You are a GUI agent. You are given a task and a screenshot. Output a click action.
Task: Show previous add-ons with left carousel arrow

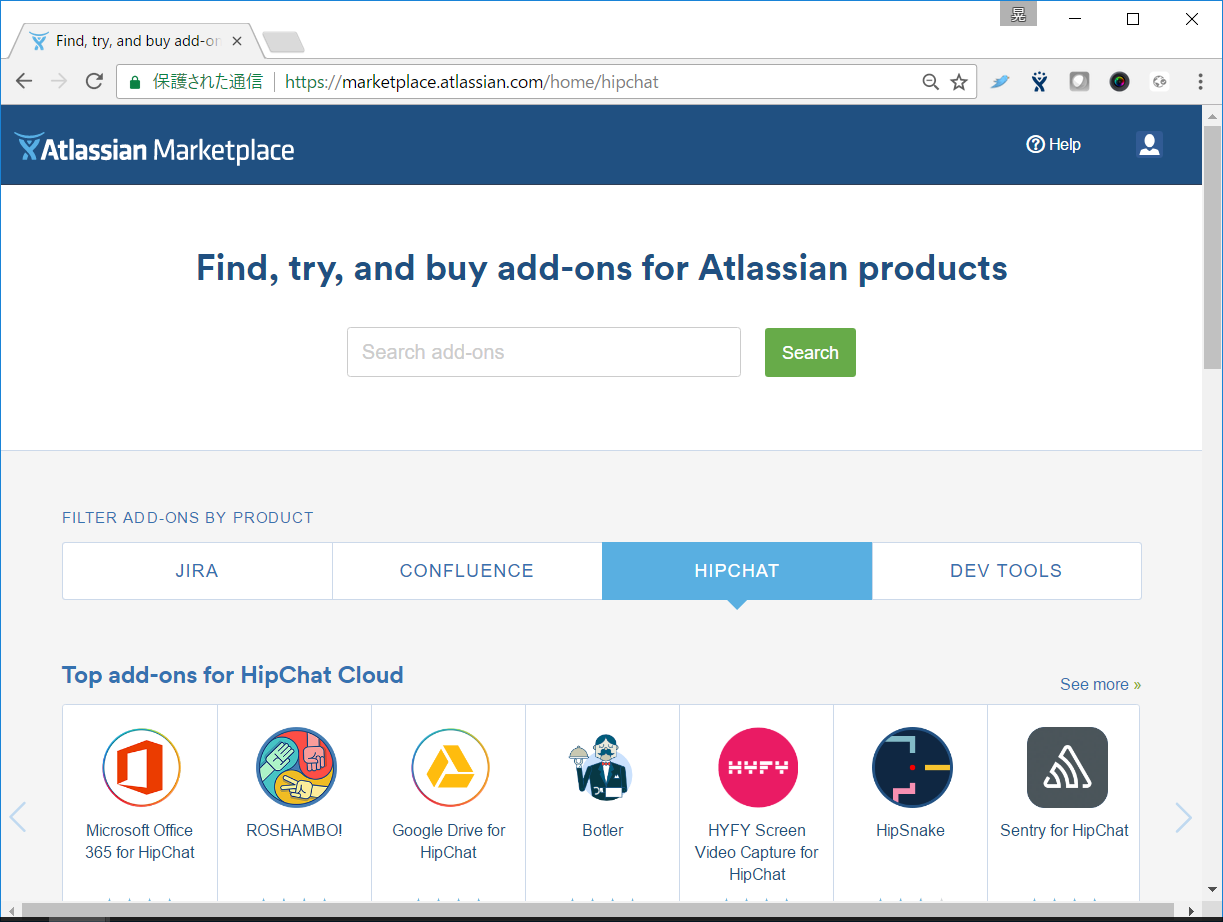(17, 817)
